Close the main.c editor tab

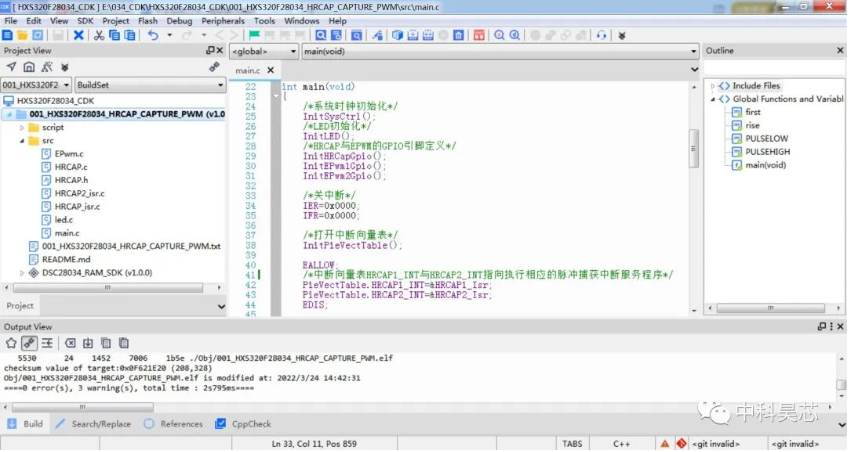271,70
